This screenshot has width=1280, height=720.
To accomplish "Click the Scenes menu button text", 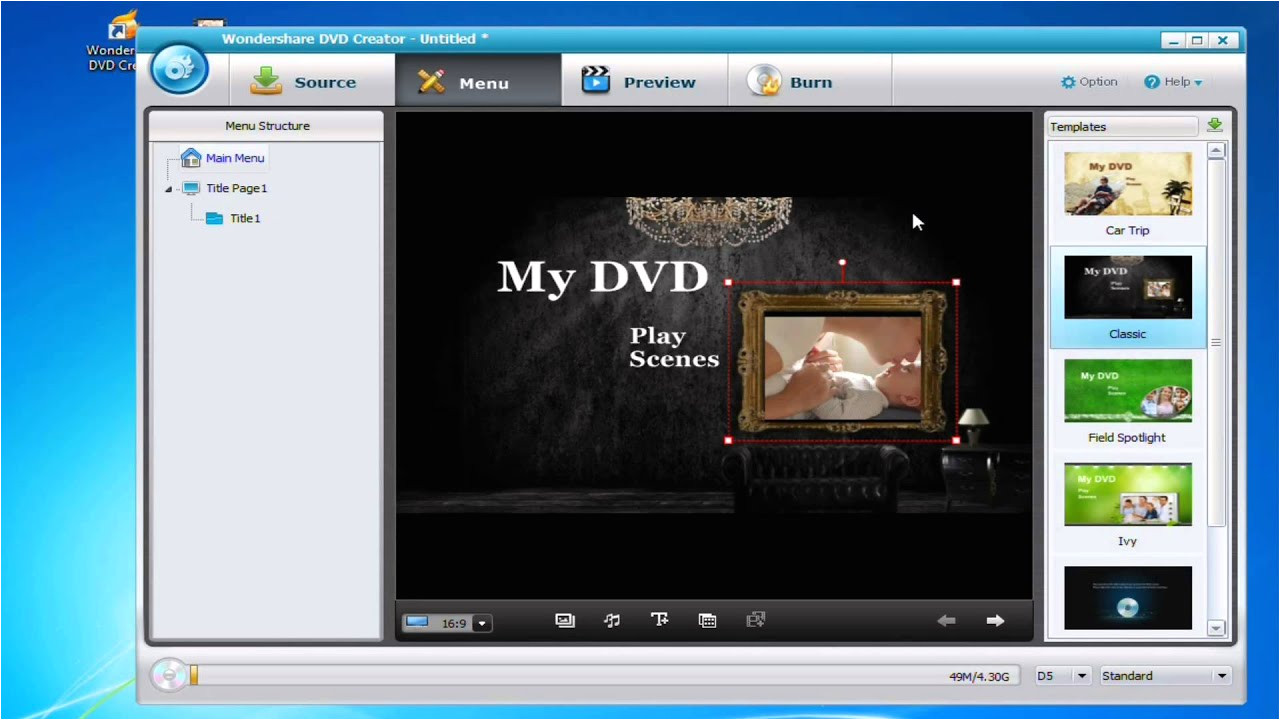I will [674, 359].
